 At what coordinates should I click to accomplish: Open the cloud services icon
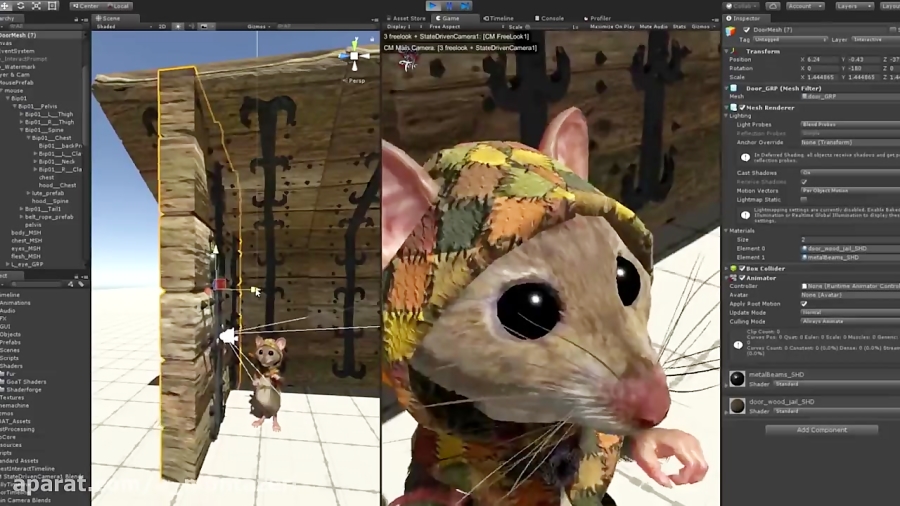click(773, 6)
